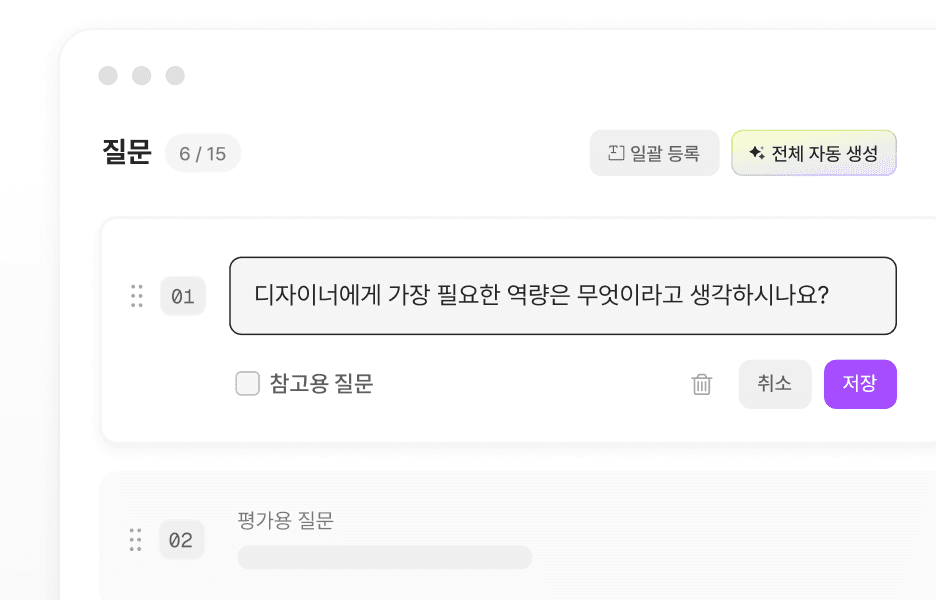Save the question with 저장
Image resolution: width=936 pixels, height=600 pixels.
pos(860,384)
